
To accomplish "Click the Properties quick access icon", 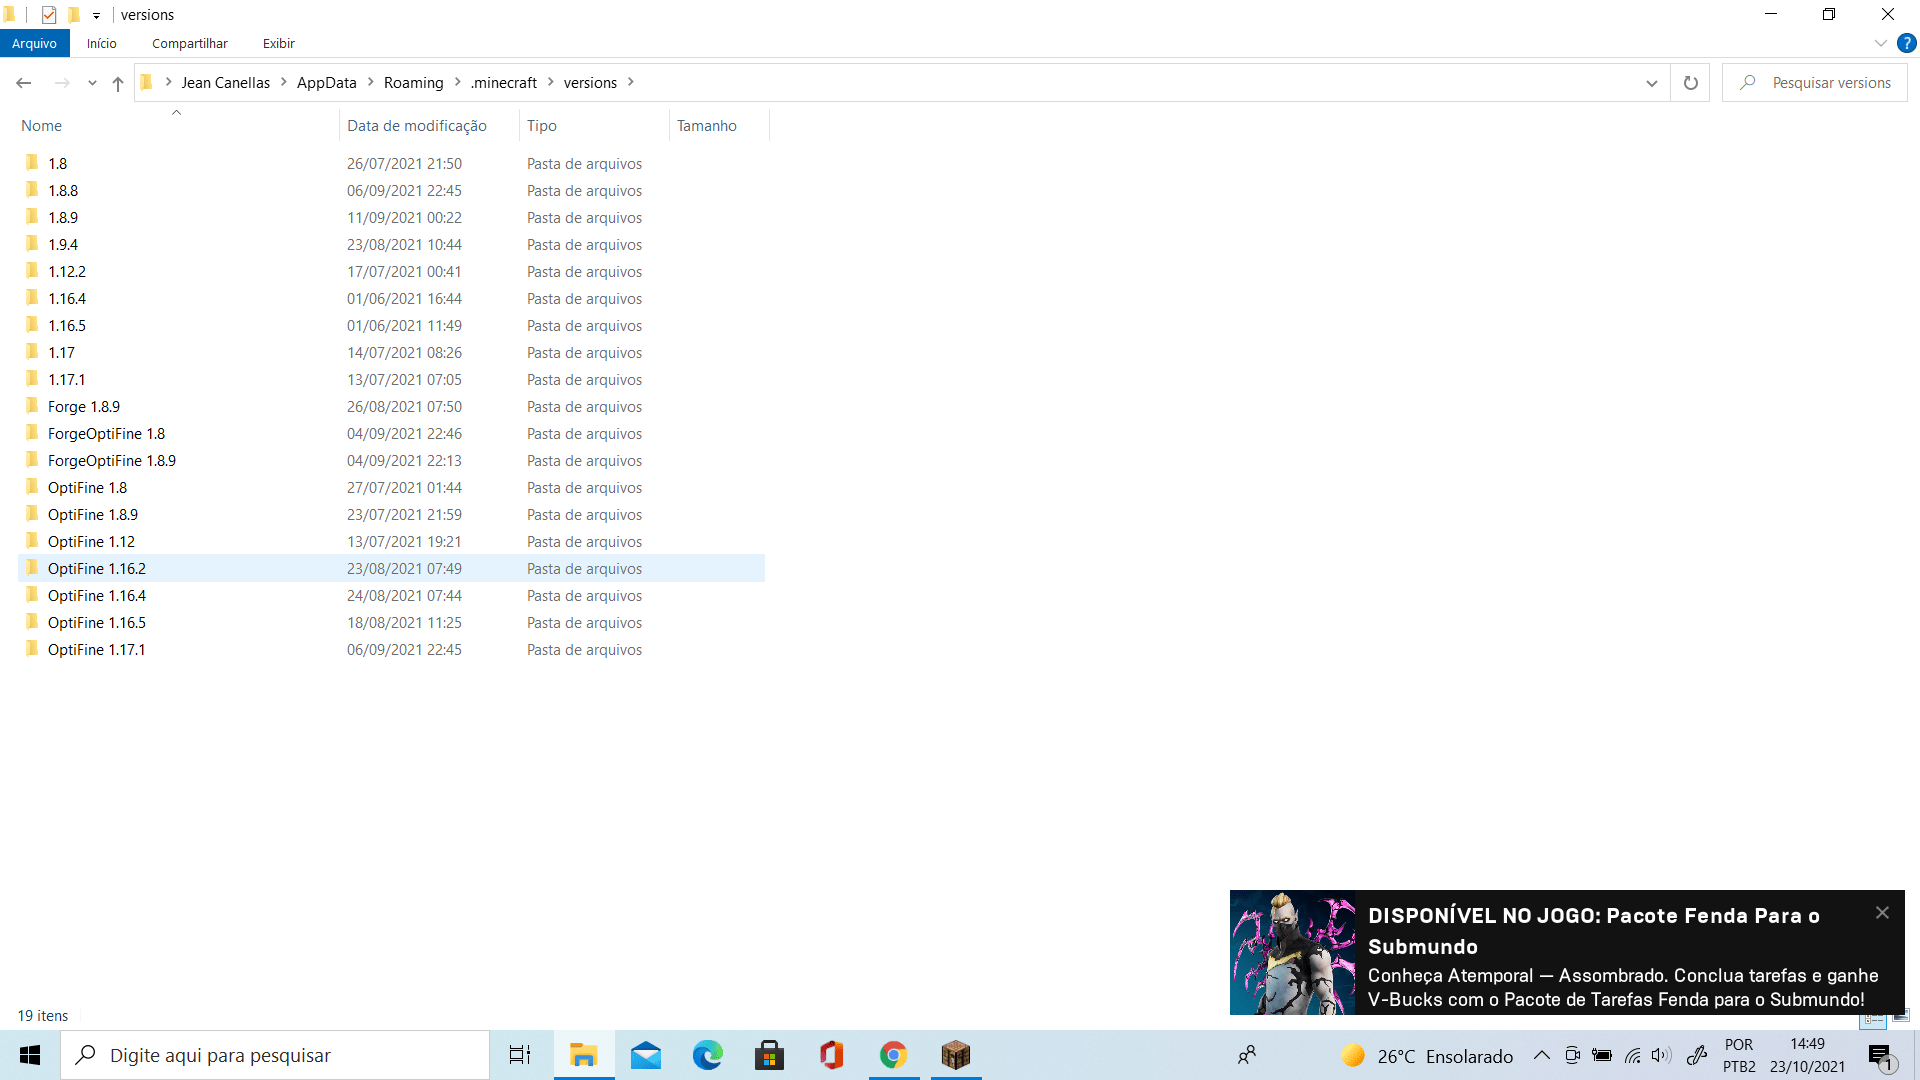I will [48, 15].
